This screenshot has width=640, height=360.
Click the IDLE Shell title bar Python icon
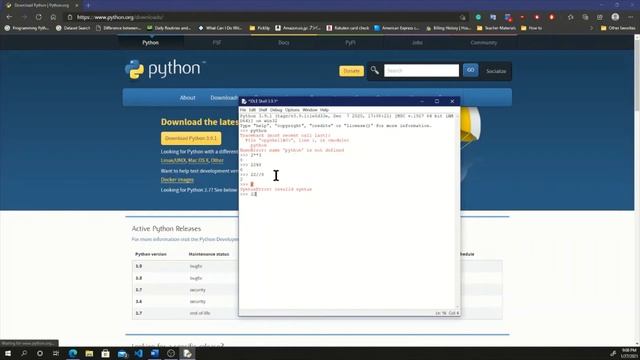(244, 101)
